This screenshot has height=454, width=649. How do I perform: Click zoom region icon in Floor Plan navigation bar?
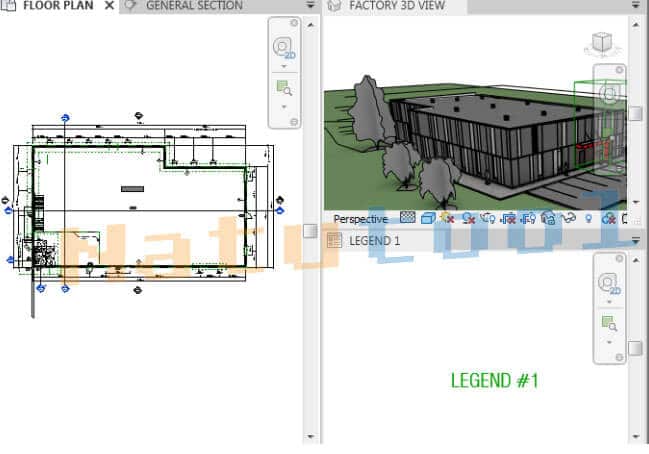click(283, 88)
